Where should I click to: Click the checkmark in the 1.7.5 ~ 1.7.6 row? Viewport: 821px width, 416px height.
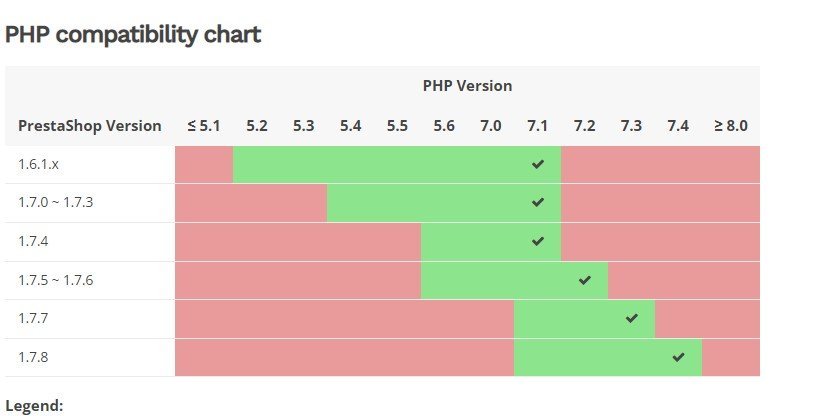coord(585,280)
